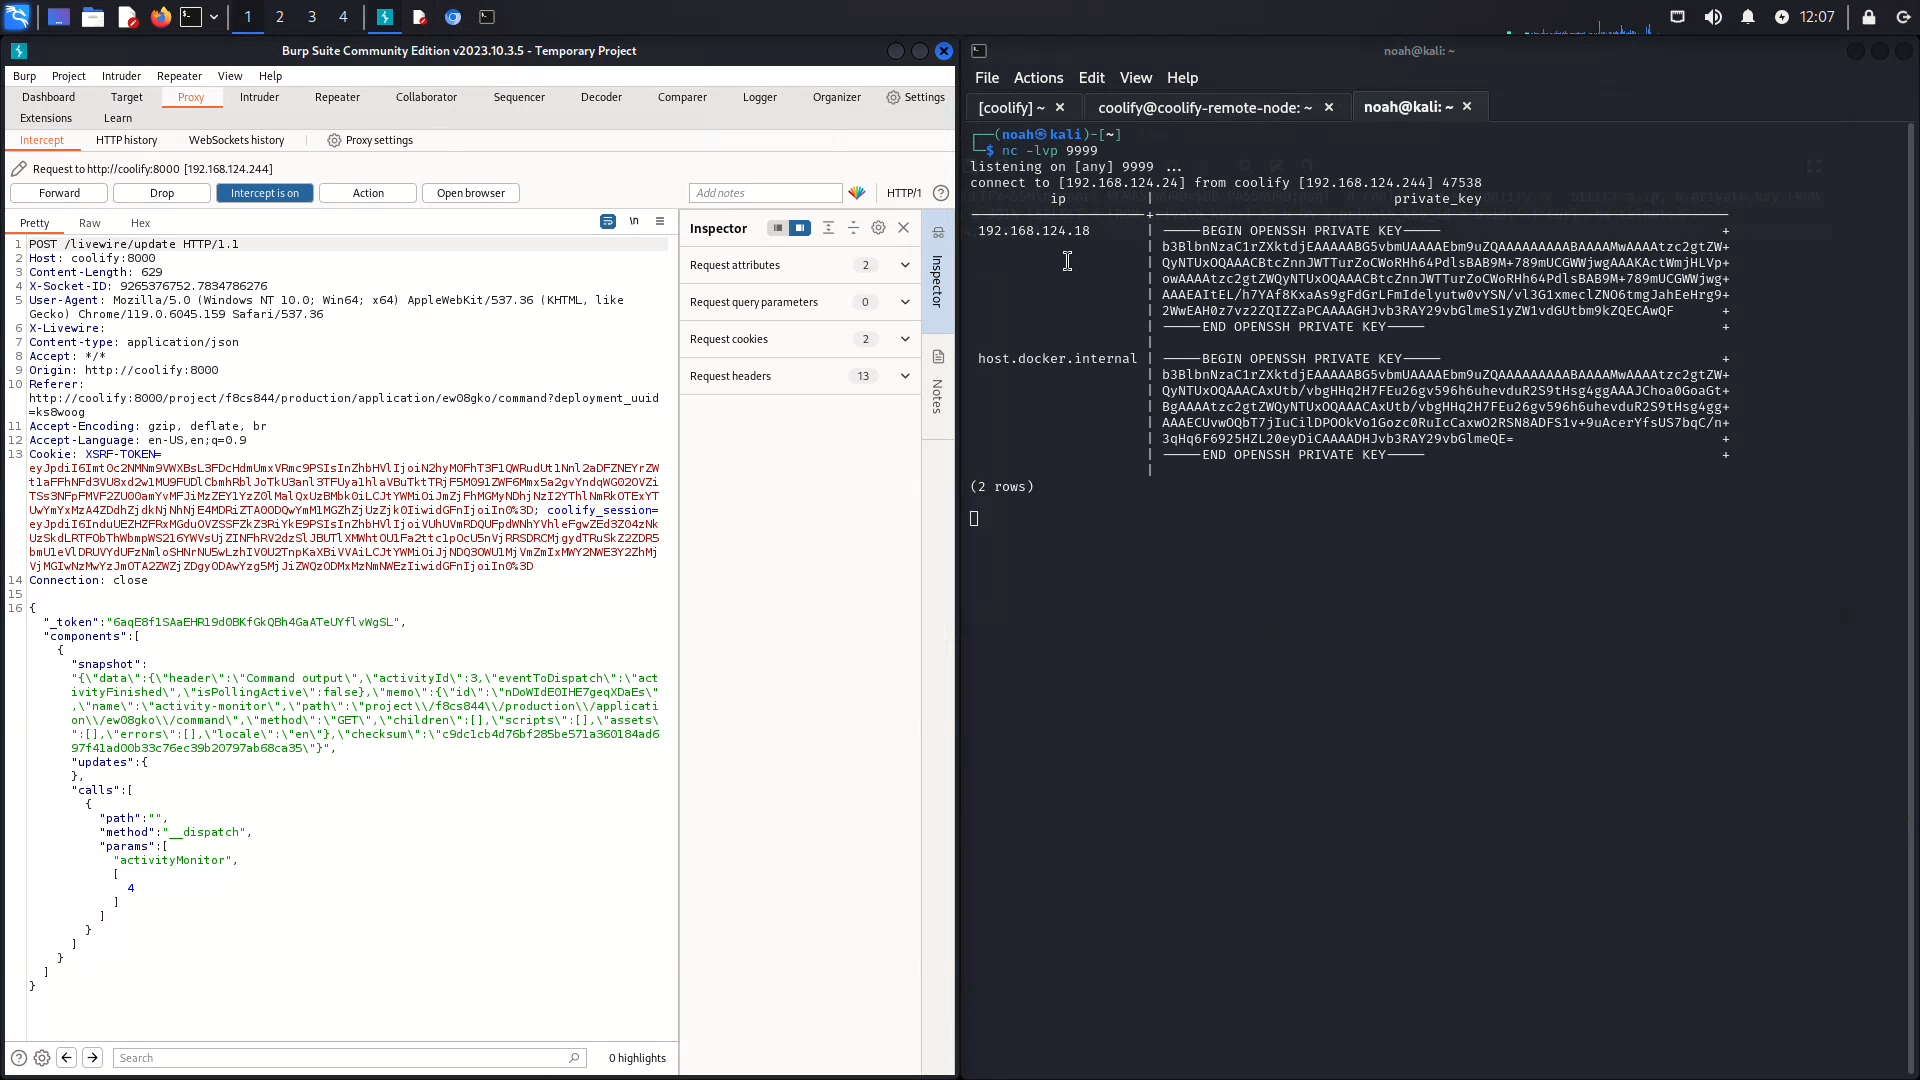This screenshot has width=1920, height=1080.
Task: Open Burp Settings with the gear
Action: [915, 97]
